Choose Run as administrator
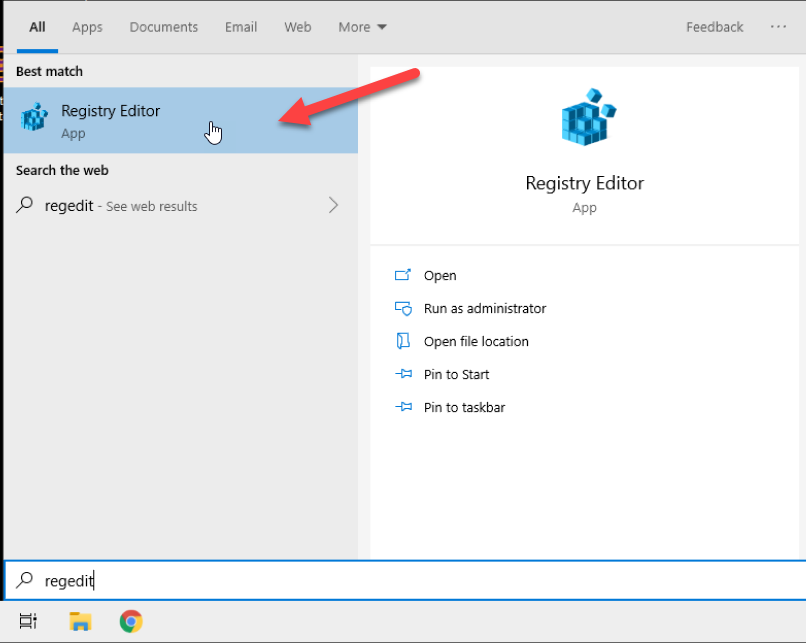This screenshot has width=806, height=643. pyautogui.click(x=485, y=308)
